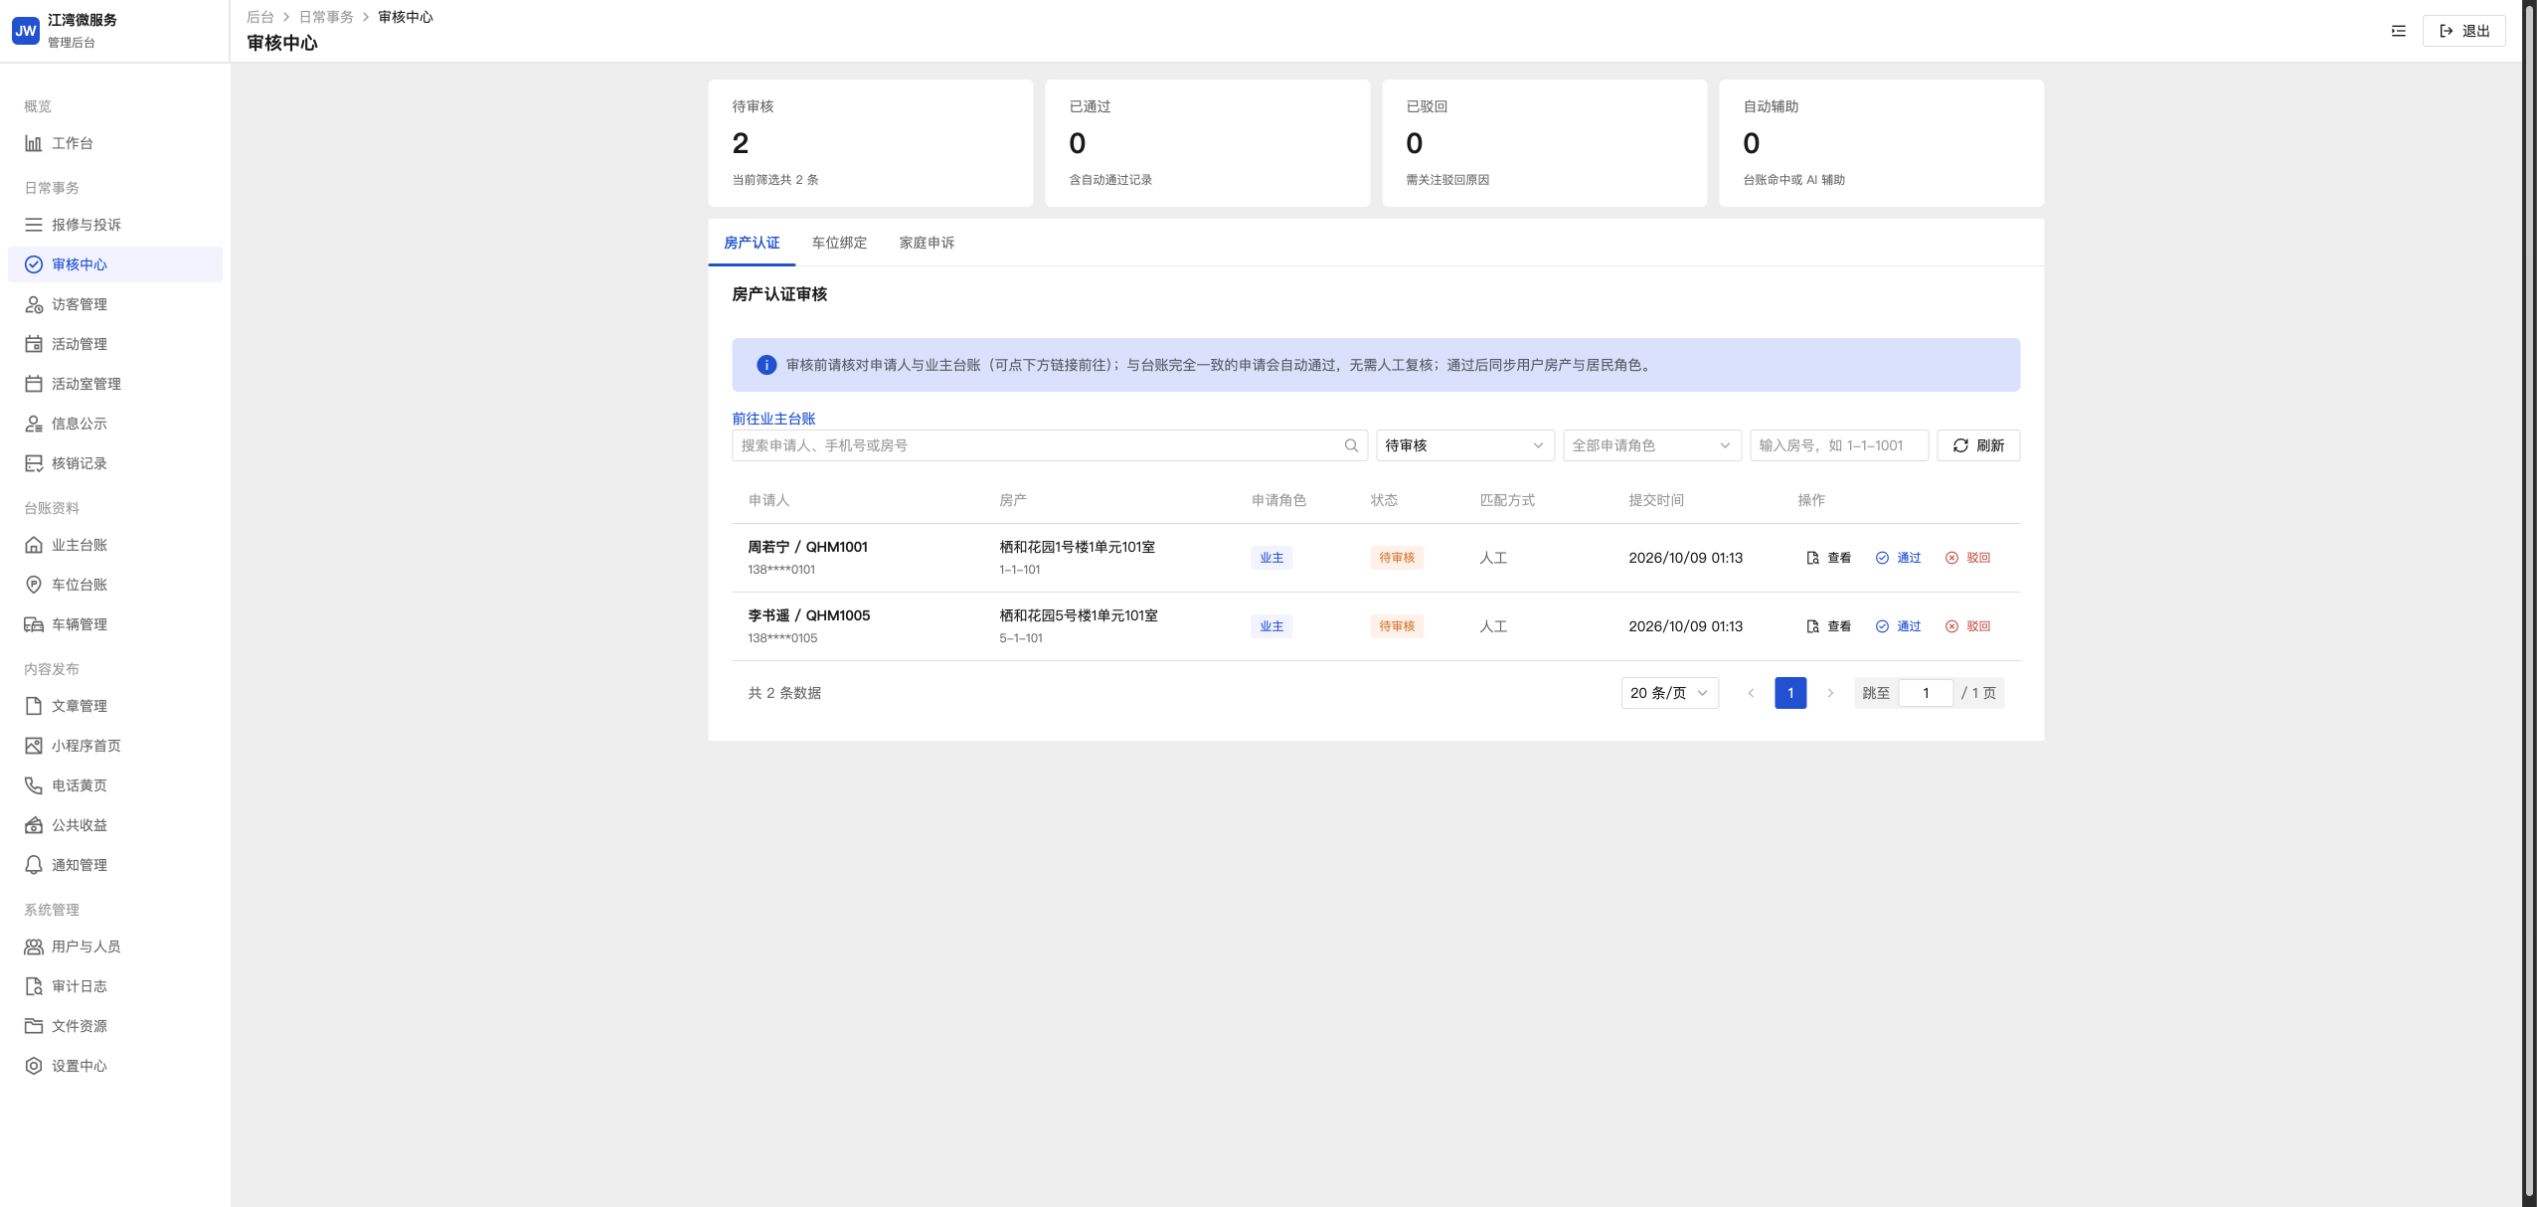Click the 车辆管理 car icon
The height and width of the screenshot is (1207, 2537).
(33, 625)
